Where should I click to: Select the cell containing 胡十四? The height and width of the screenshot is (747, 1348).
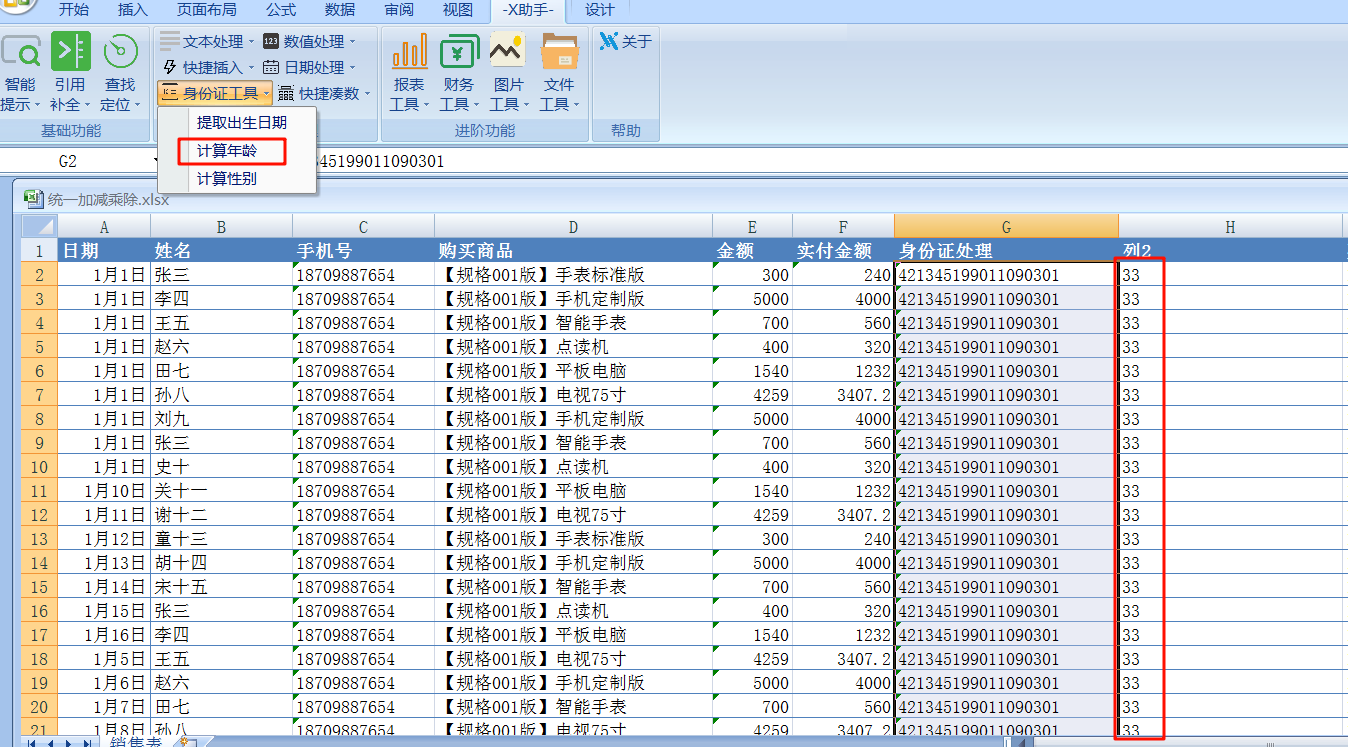221,563
